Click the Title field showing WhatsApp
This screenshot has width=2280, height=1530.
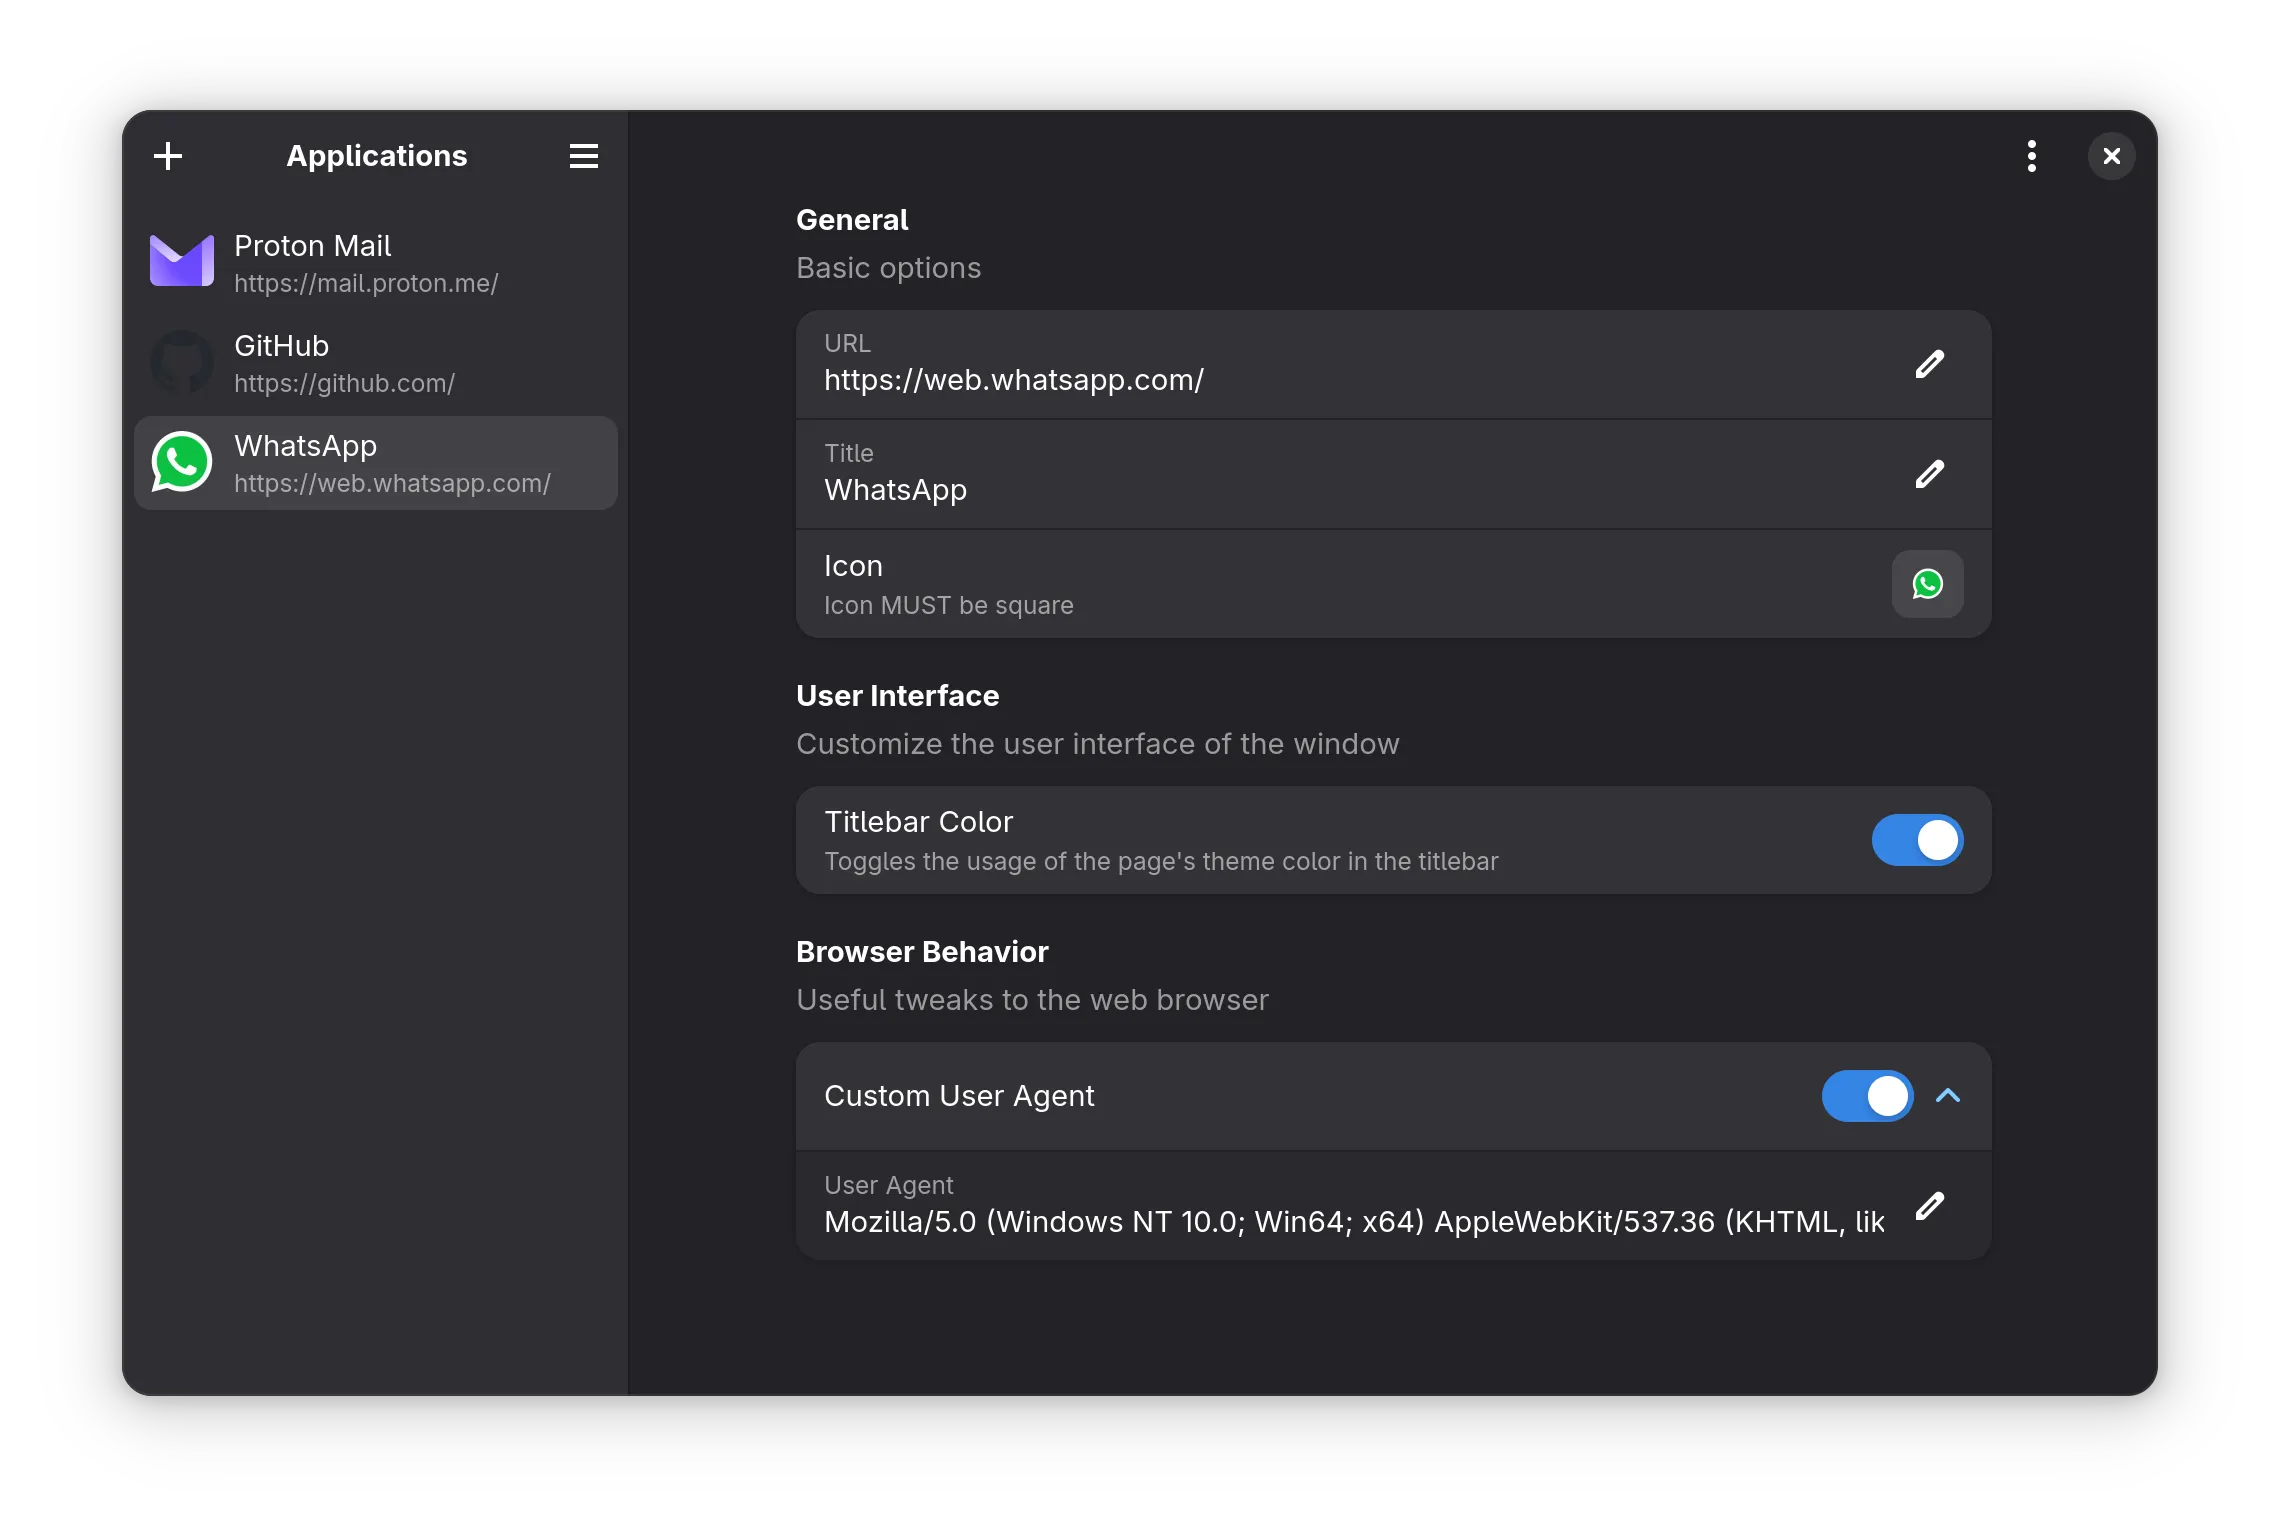coord(896,491)
